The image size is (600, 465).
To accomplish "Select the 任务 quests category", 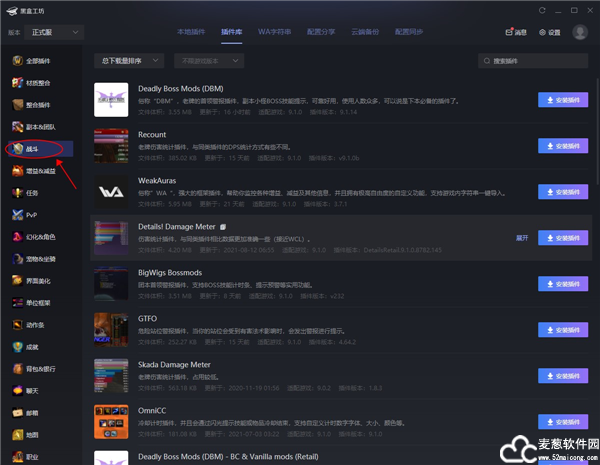I will (25, 193).
